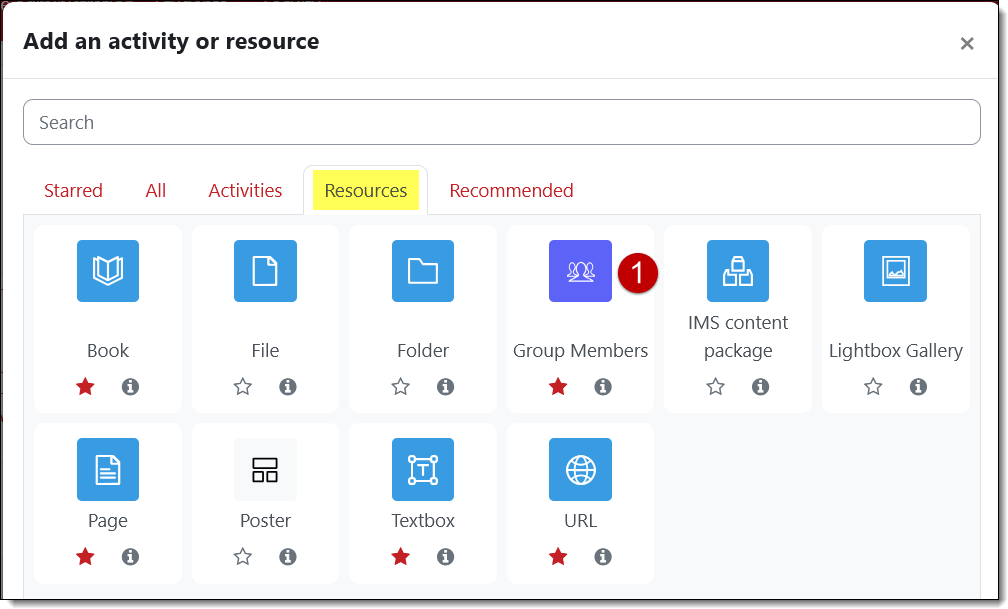
Task: Unstar the Book resource
Action: [x=86, y=386]
